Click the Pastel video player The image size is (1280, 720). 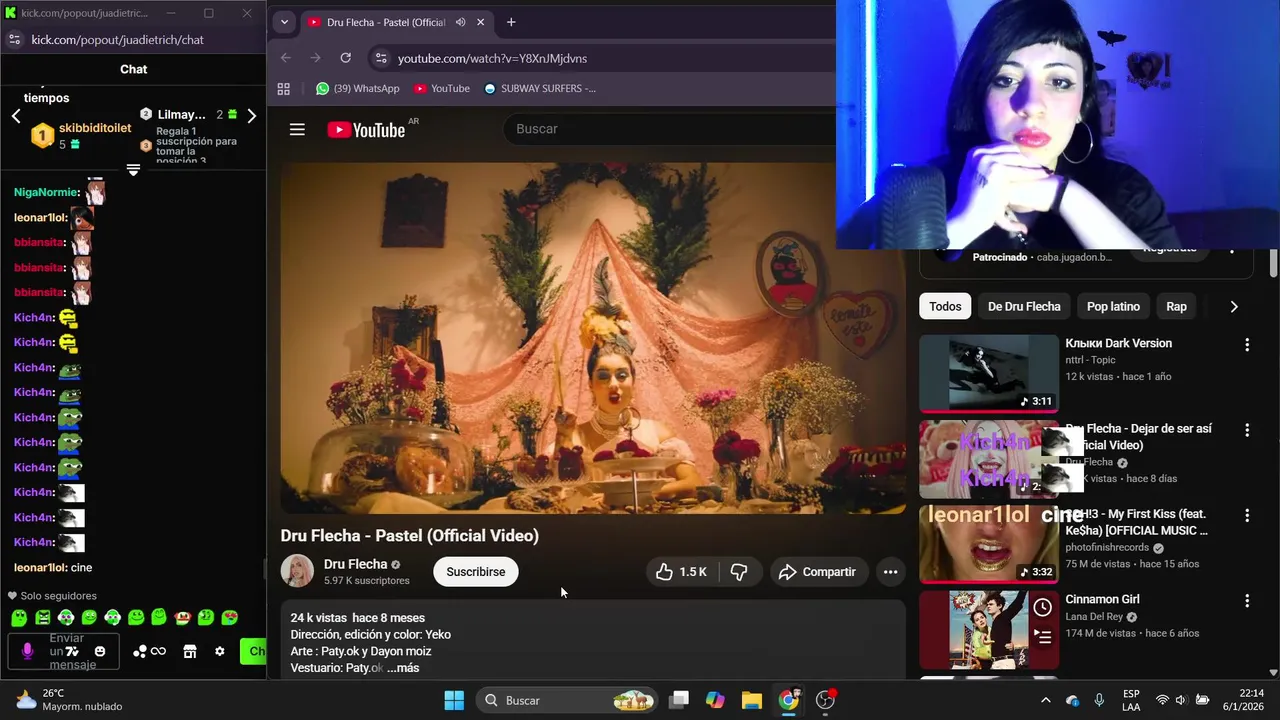593,338
